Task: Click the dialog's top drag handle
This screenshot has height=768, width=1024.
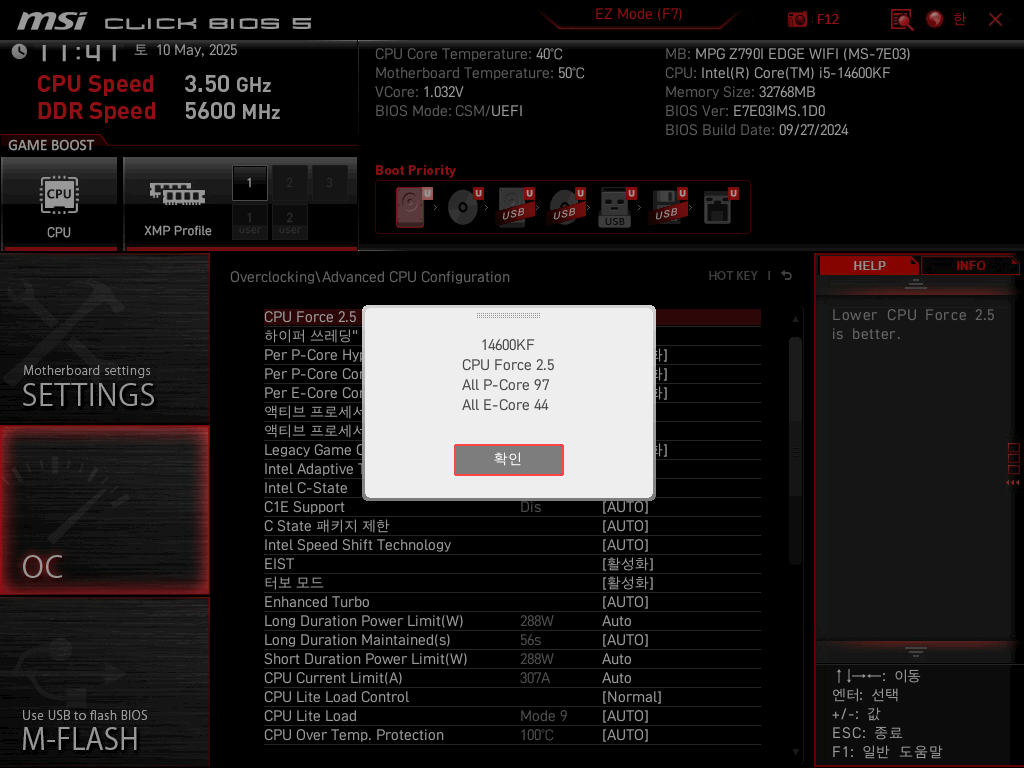Action: (508, 315)
